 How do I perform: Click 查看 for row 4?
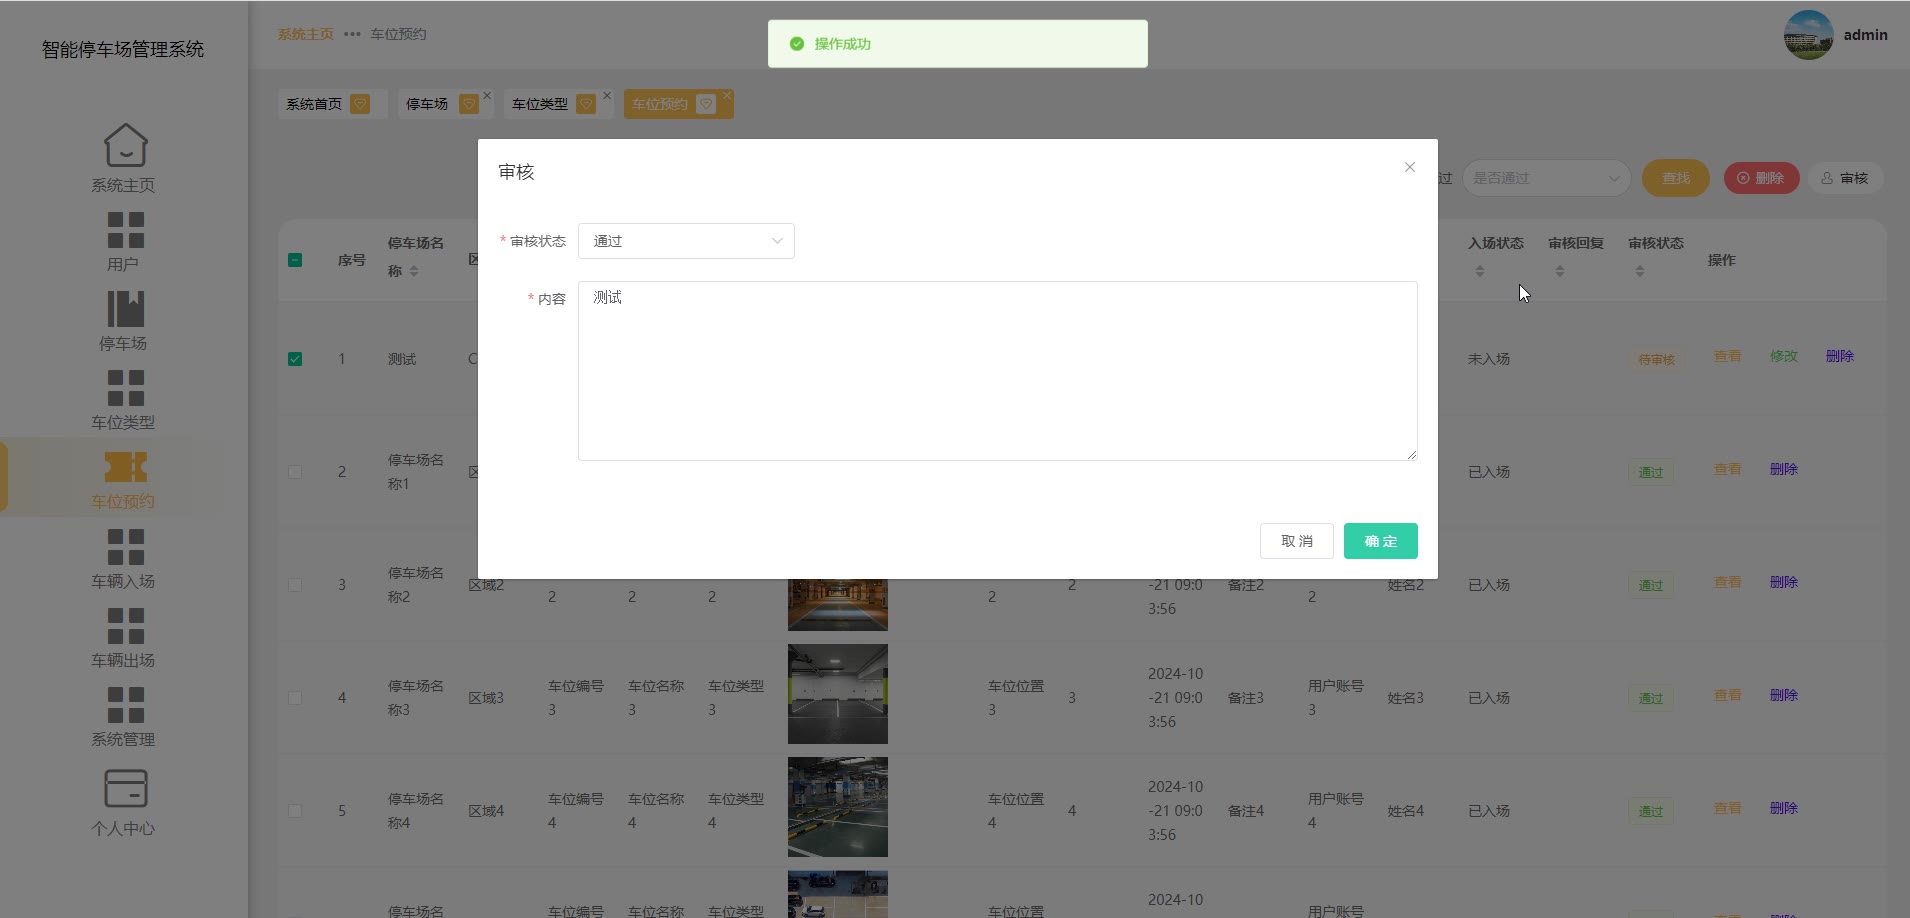tap(1728, 695)
